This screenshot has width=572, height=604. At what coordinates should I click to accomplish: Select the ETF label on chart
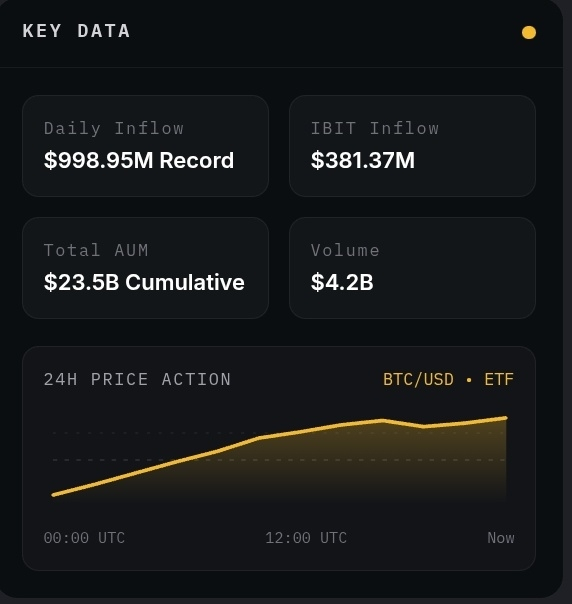coord(499,379)
